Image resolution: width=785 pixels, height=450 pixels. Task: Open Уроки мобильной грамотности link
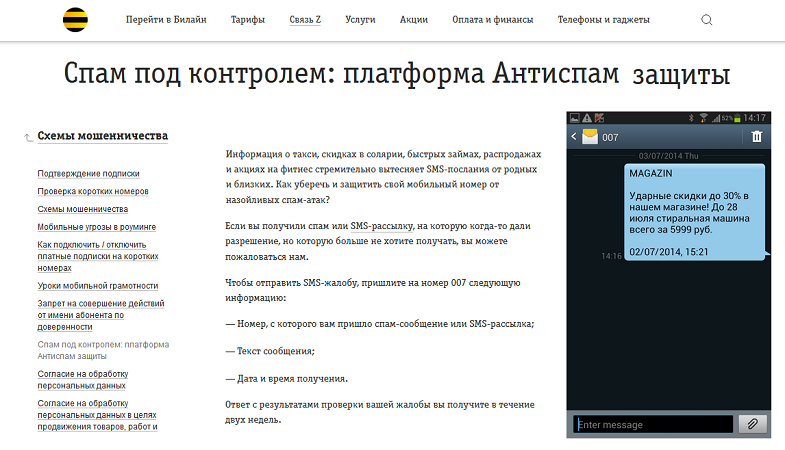[98, 285]
